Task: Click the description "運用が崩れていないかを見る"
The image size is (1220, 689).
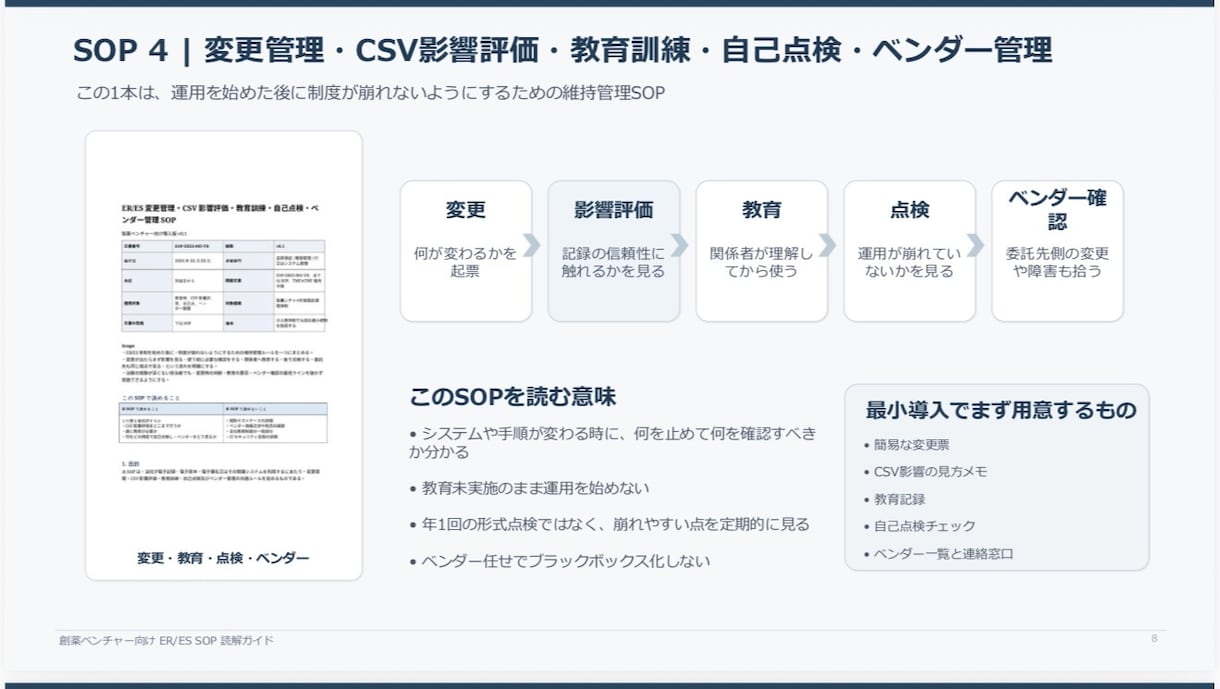Action: (x=910, y=262)
